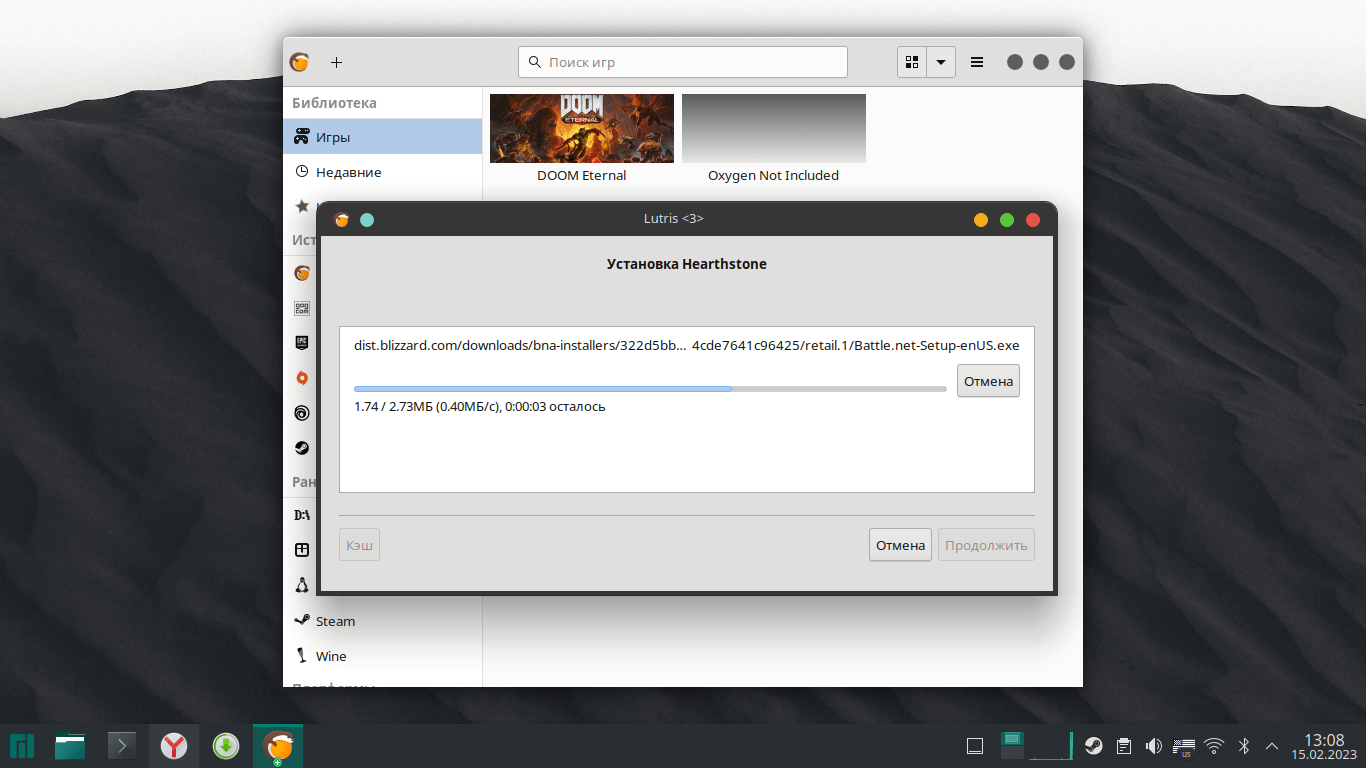This screenshot has width=1366, height=768.
Task: Open the hamburger menu in Lutris header
Action: tap(977, 62)
